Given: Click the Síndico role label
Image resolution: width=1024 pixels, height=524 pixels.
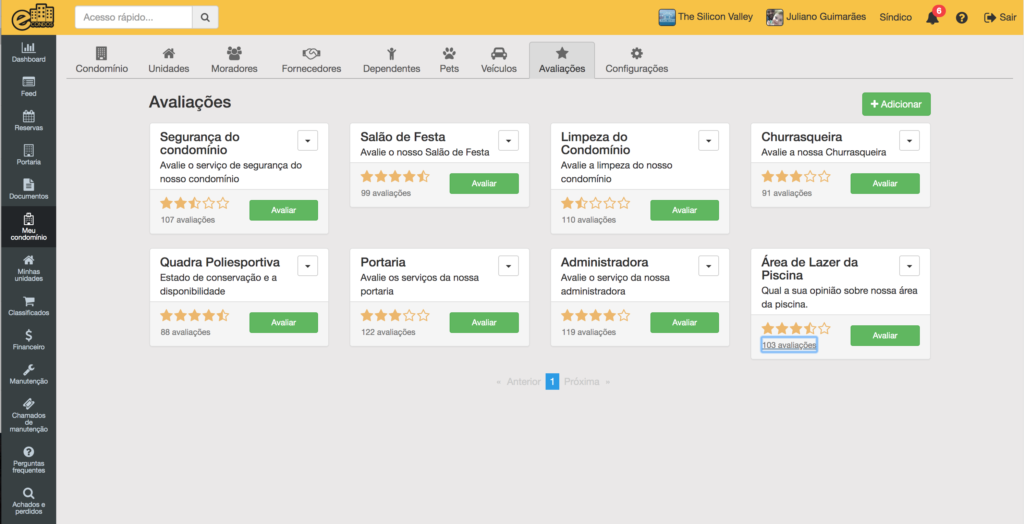Looking at the screenshot, I should (x=895, y=18).
